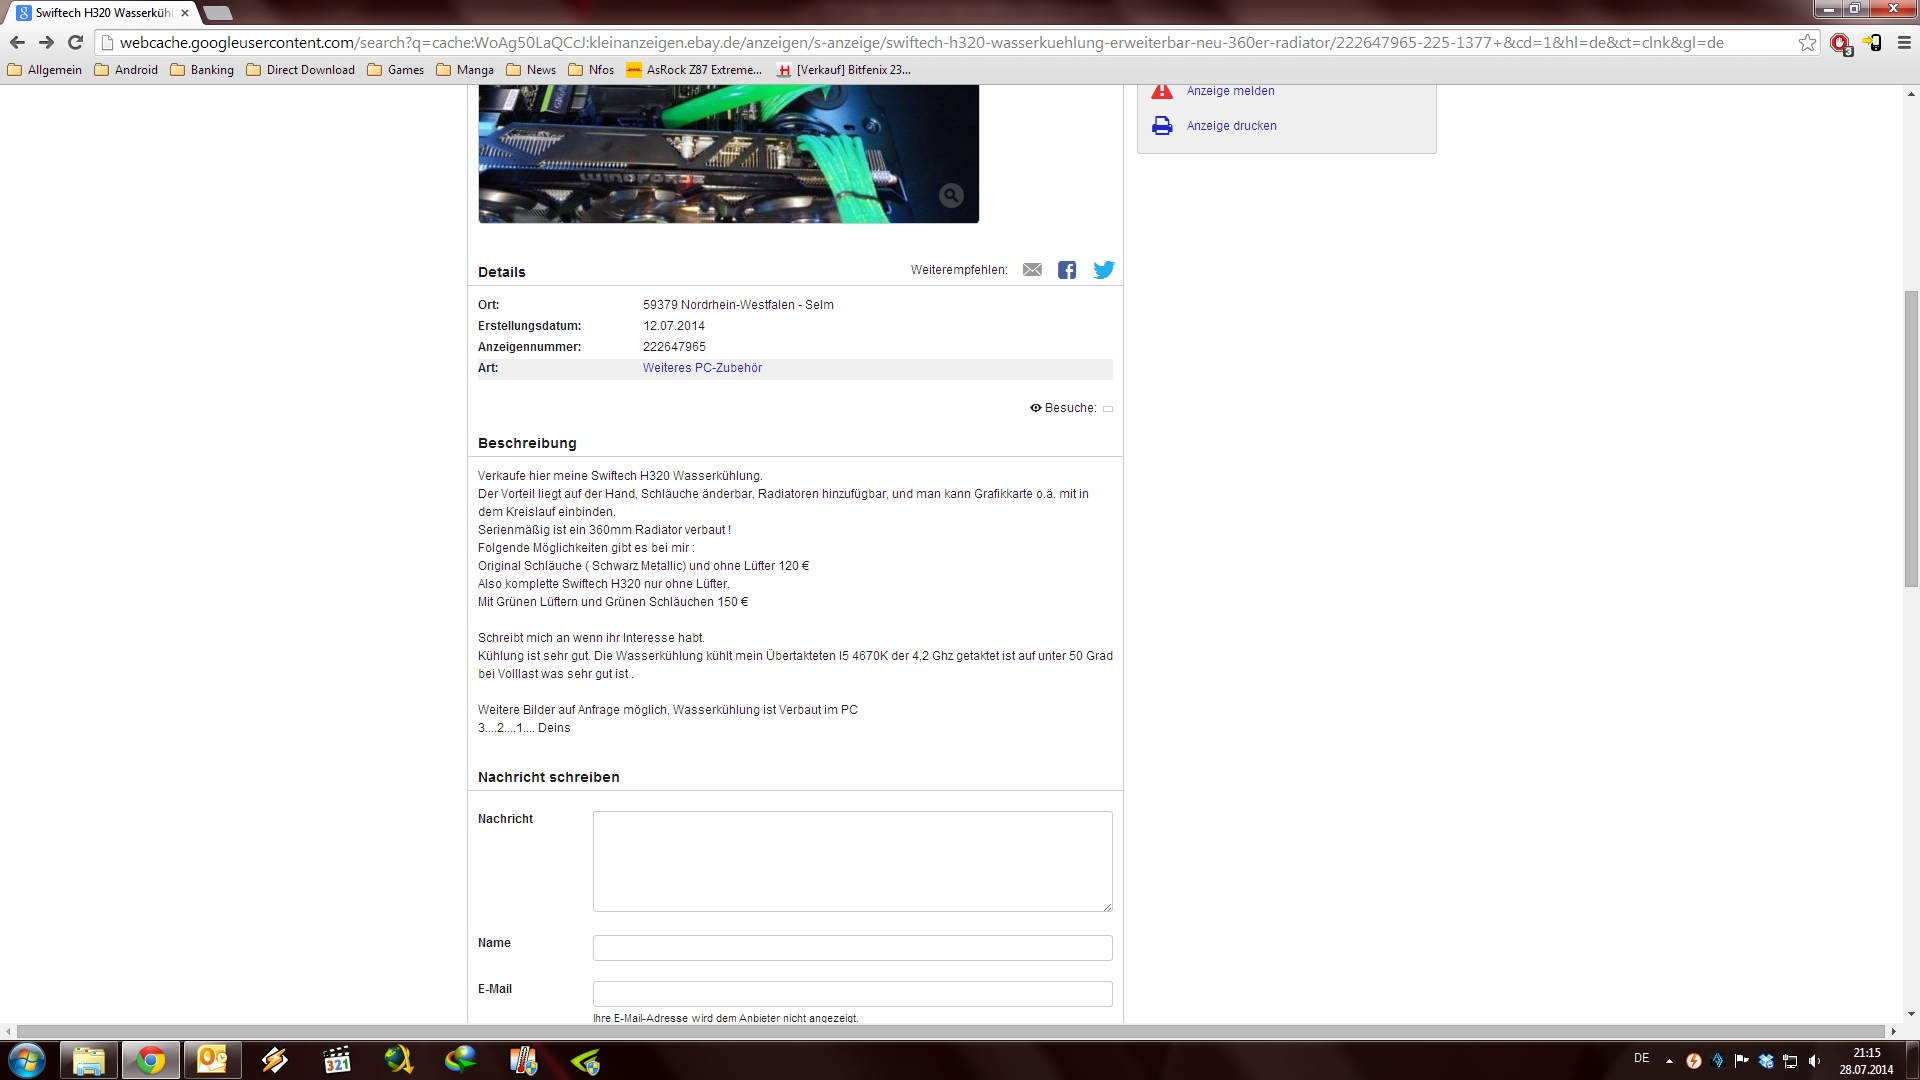Open the Nfos bookmarks folder
The width and height of the screenshot is (1920, 1080).
pos(592,70)
